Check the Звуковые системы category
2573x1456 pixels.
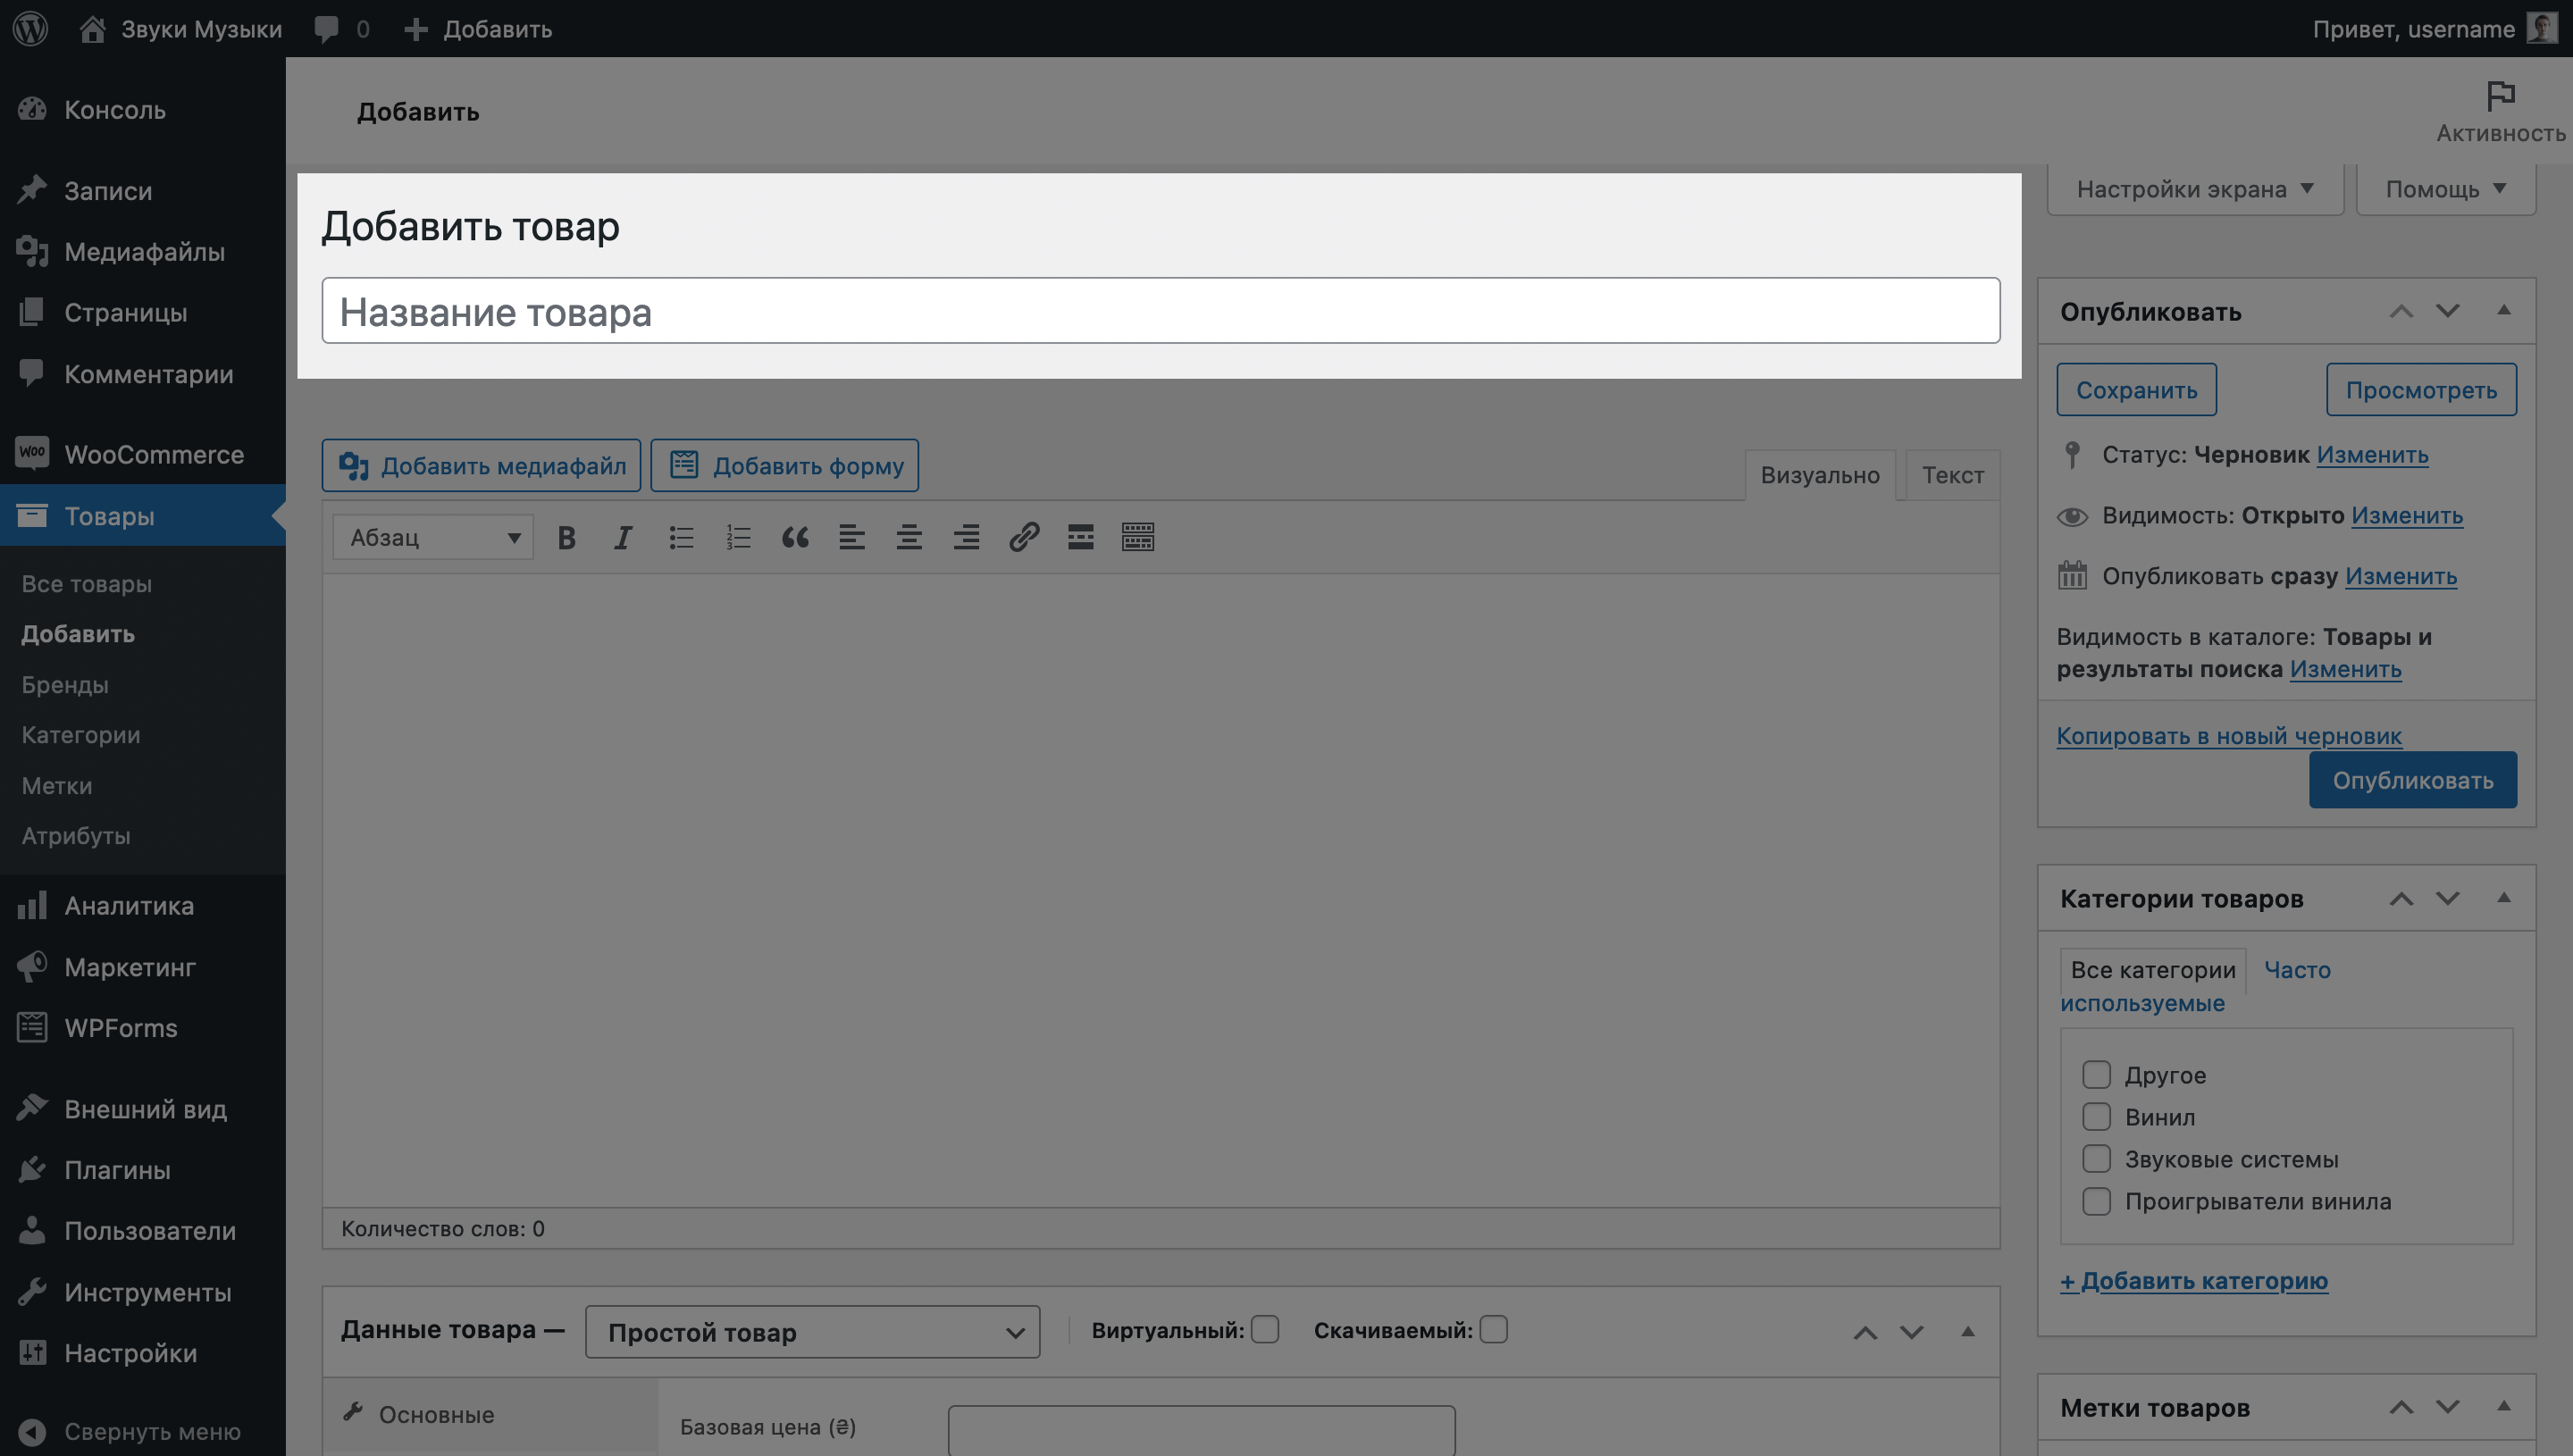(x=2096, y=1159)
